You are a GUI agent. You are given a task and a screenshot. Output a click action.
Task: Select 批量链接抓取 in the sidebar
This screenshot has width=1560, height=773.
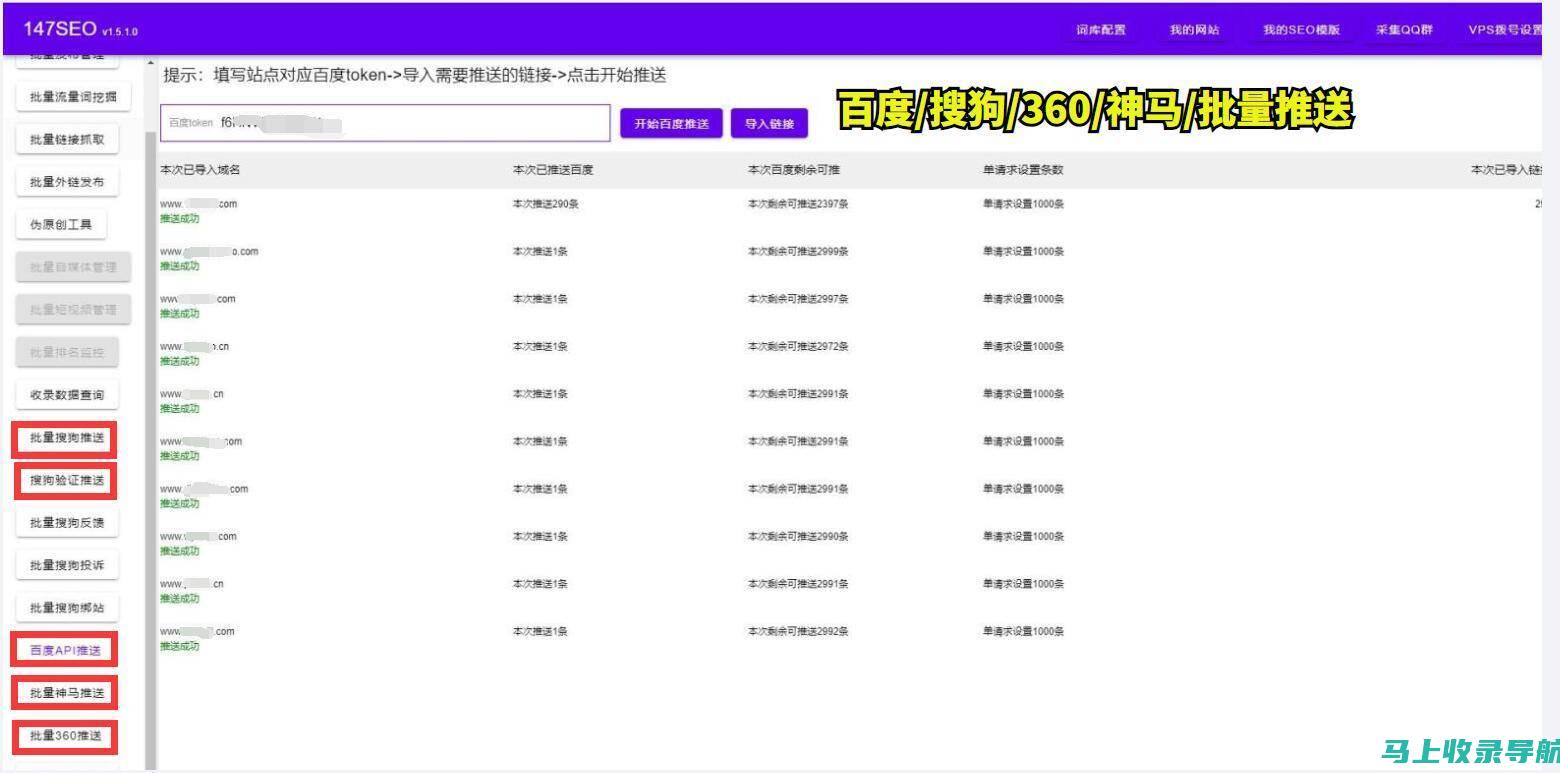(67, 140)
